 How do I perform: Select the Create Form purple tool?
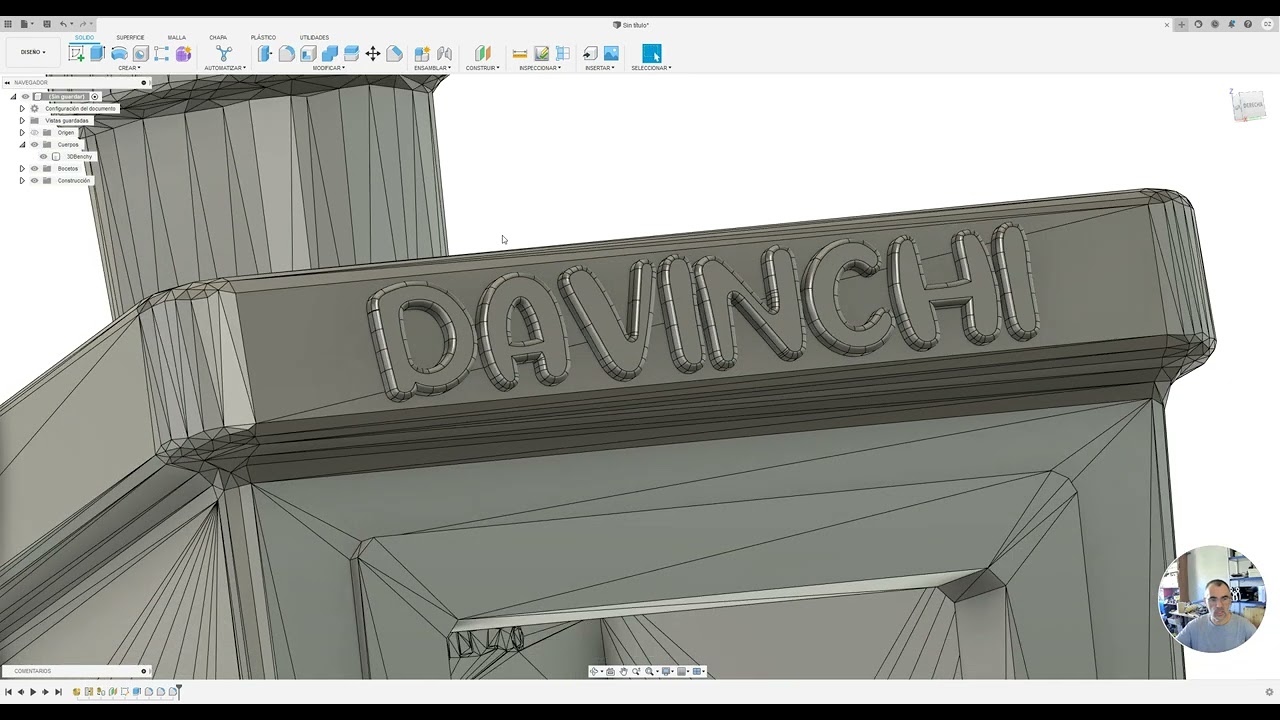(x=183, y=53)
